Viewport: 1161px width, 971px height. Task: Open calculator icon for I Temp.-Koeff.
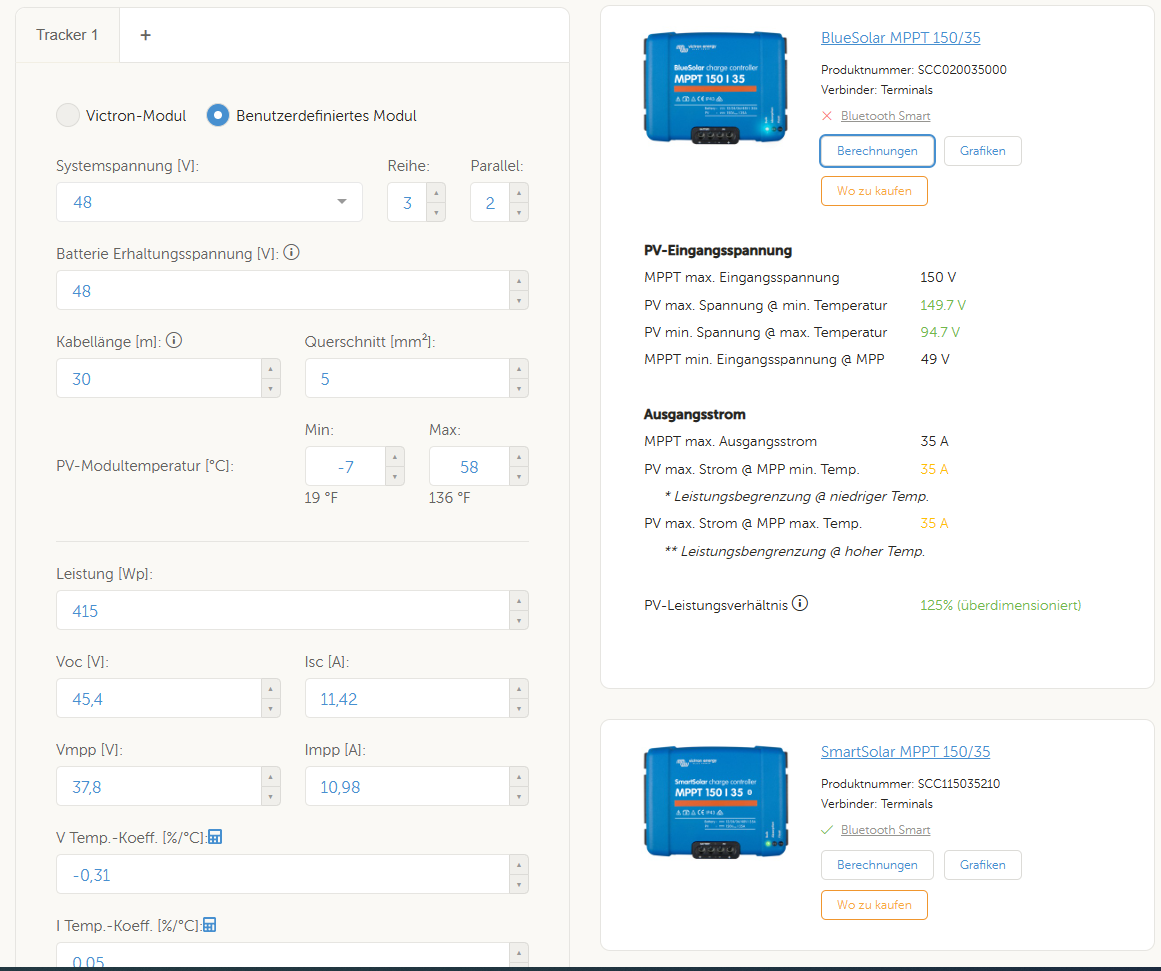click(x=210, y=925)
